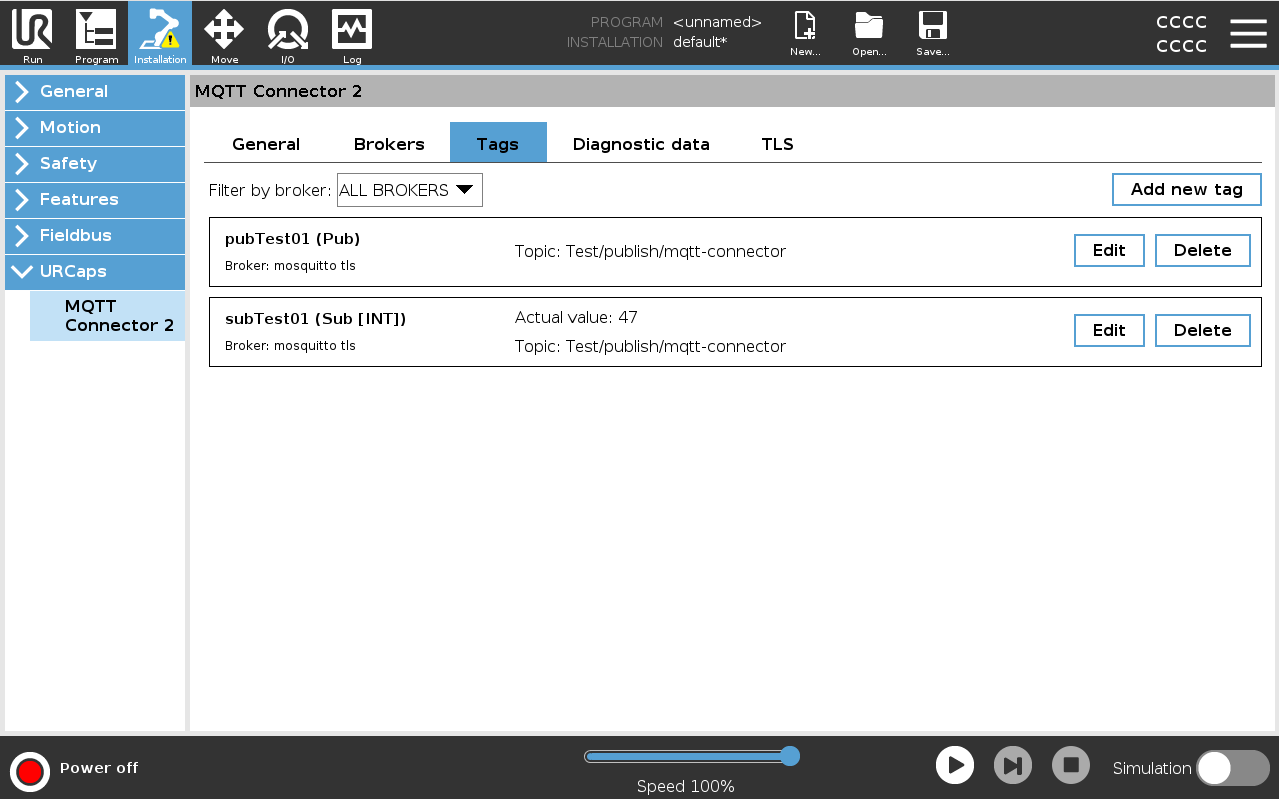
Task: Expand the Safety section
Action: [95, 164]
